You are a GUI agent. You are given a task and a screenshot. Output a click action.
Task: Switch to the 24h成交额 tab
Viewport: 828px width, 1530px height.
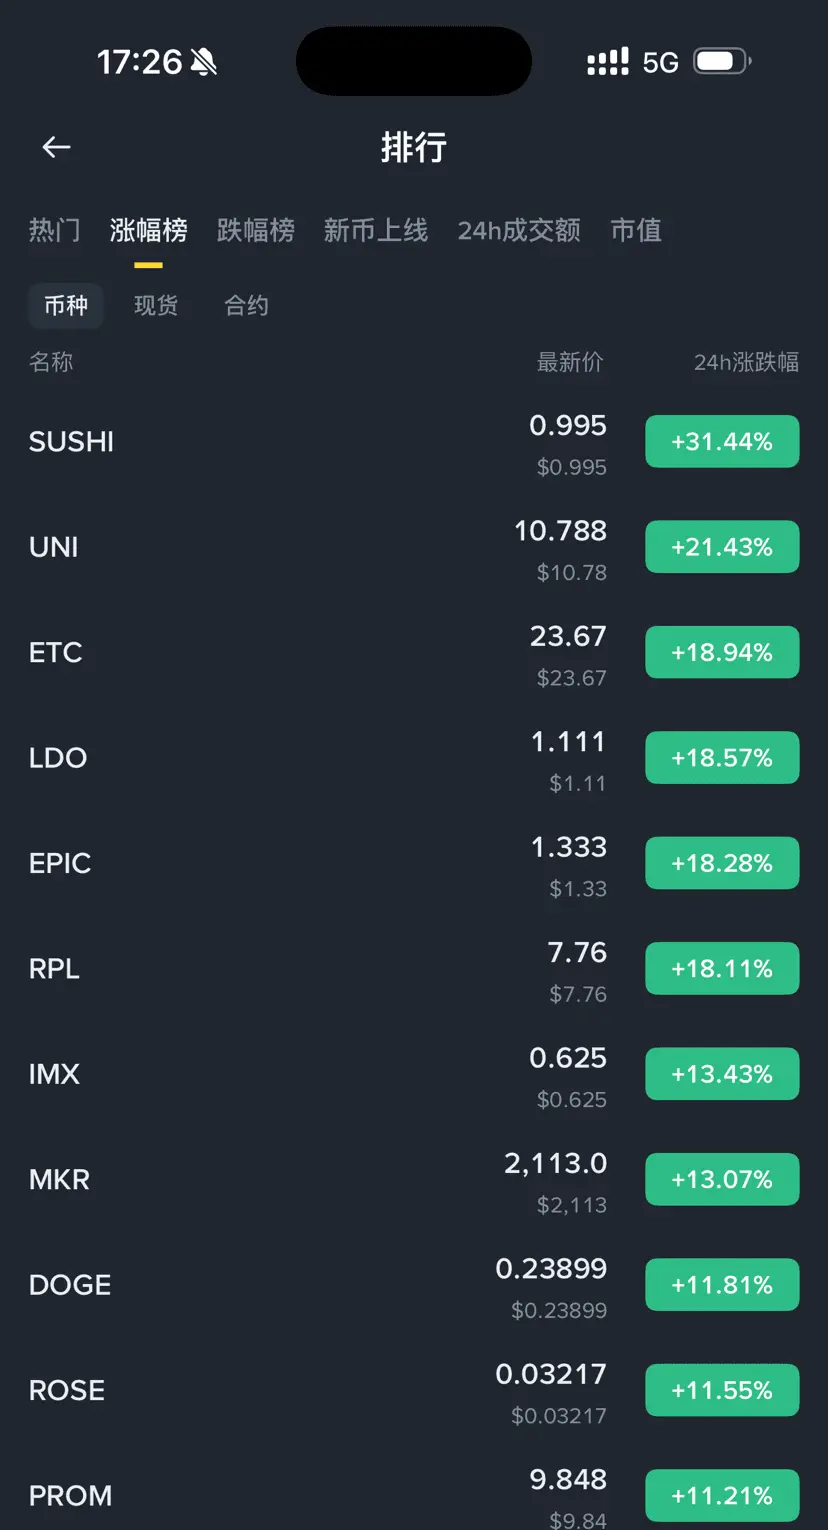(519, 230)
